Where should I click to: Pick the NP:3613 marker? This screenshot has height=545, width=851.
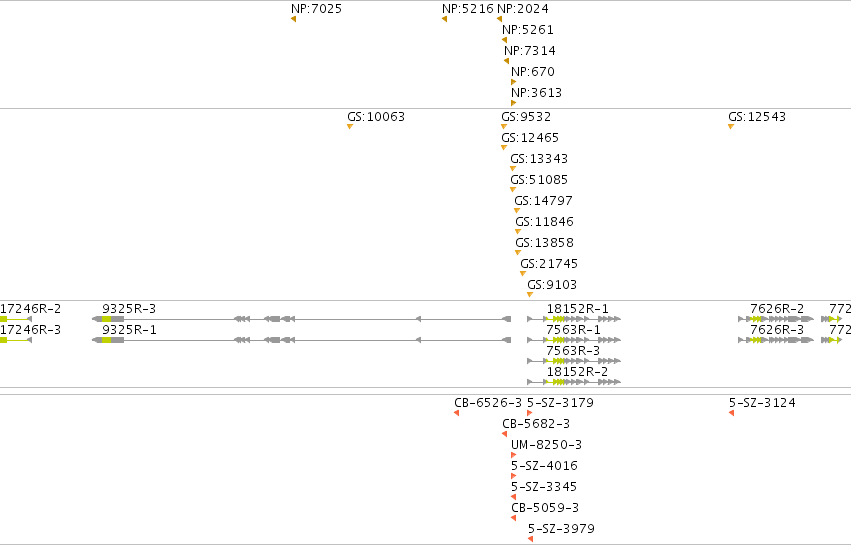(x=513, y=103)
